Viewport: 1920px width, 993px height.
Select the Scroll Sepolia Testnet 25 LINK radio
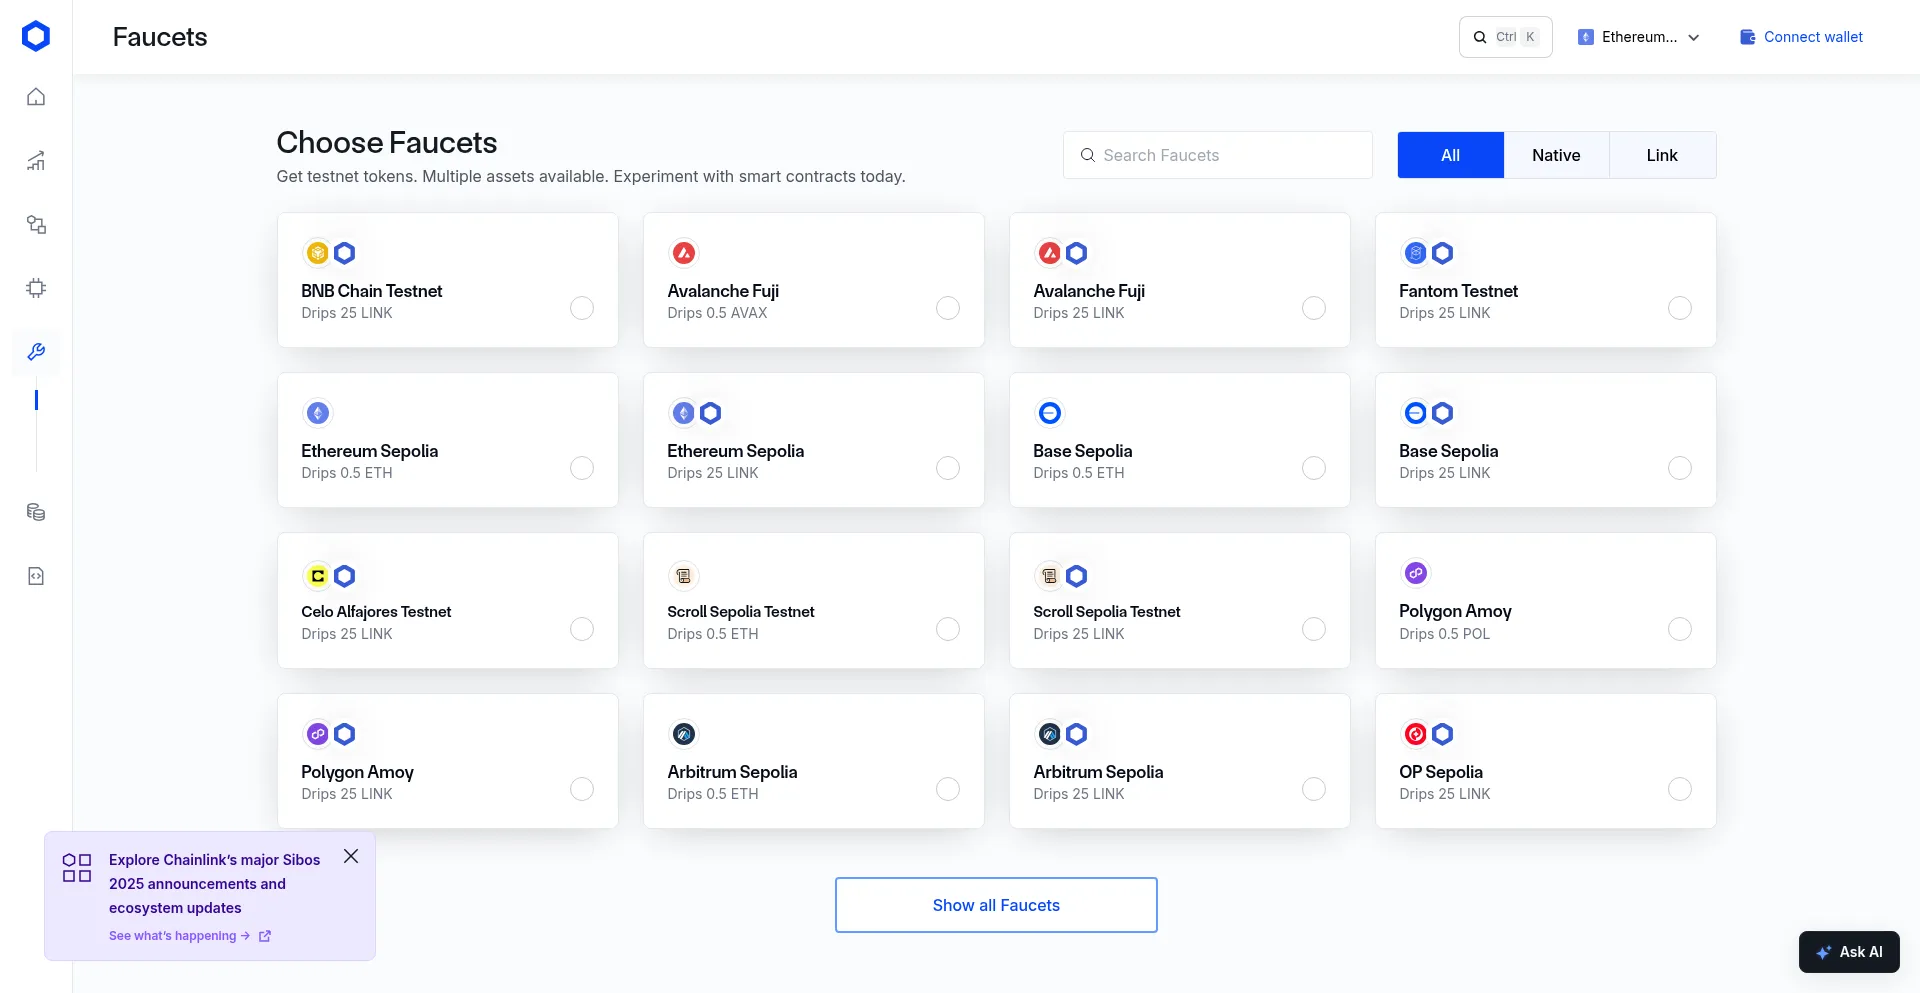[1314, 629]
